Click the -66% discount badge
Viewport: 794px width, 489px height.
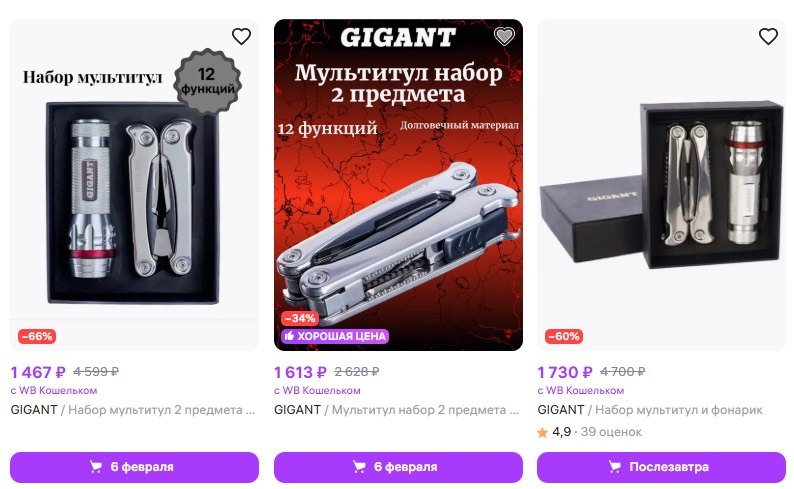(37, 336)
